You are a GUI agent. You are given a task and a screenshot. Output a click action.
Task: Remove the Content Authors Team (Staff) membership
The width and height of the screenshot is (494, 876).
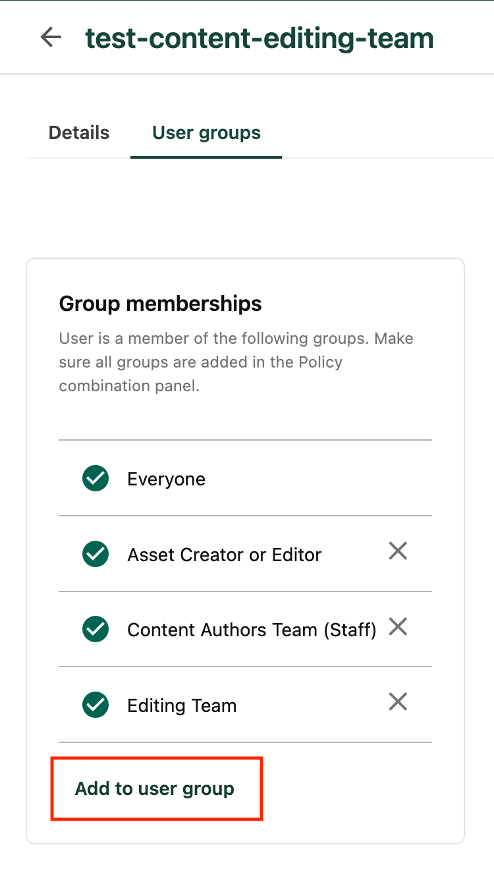pos(397,627)
